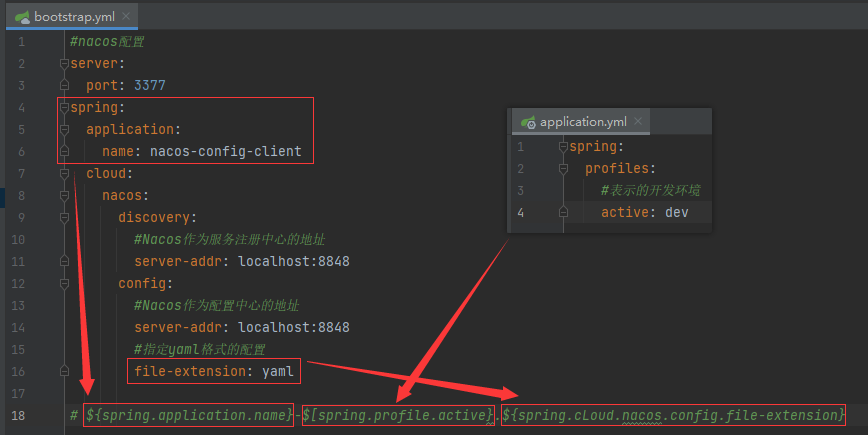This screenshot has height=435, width=868.
Task: Click ${spring.application.name} in line 18
Action: [x=189, y=415]
